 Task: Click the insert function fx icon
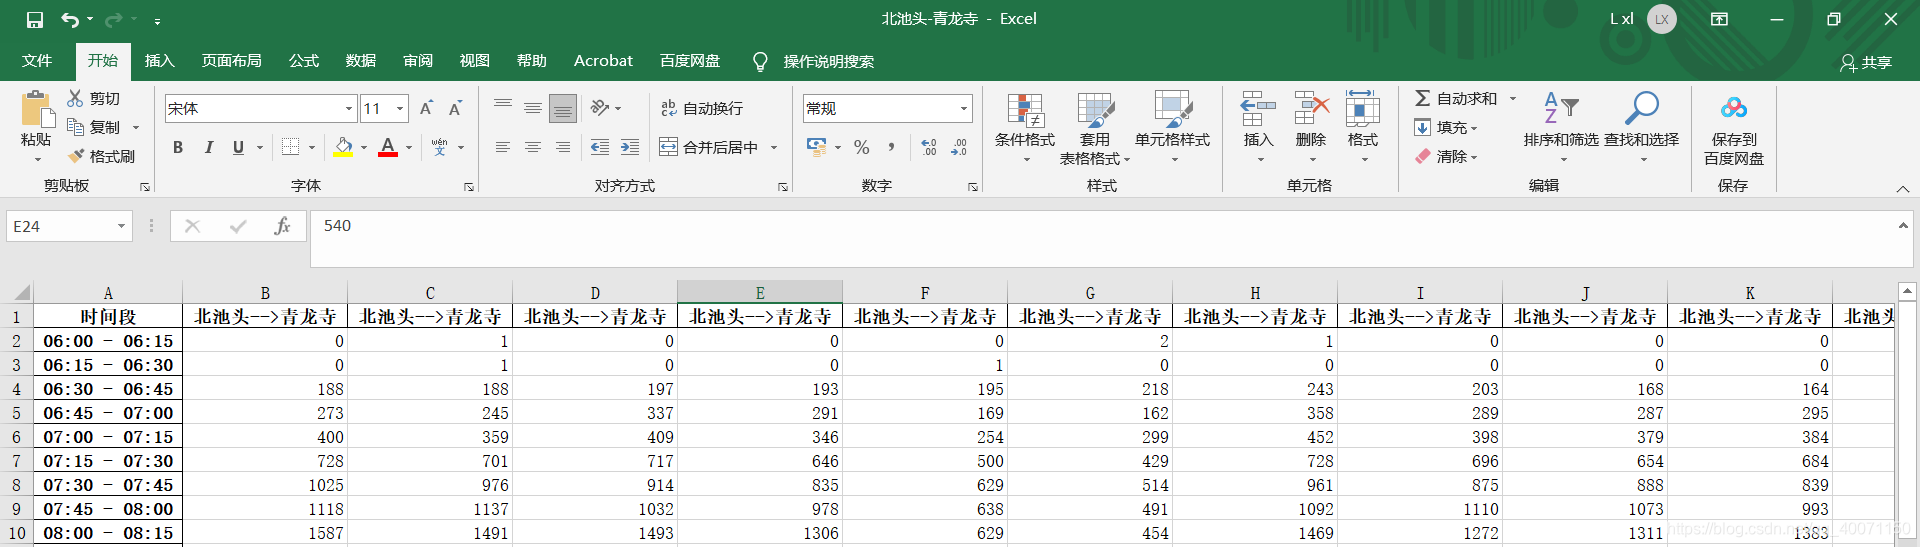[x=282, y=226]
